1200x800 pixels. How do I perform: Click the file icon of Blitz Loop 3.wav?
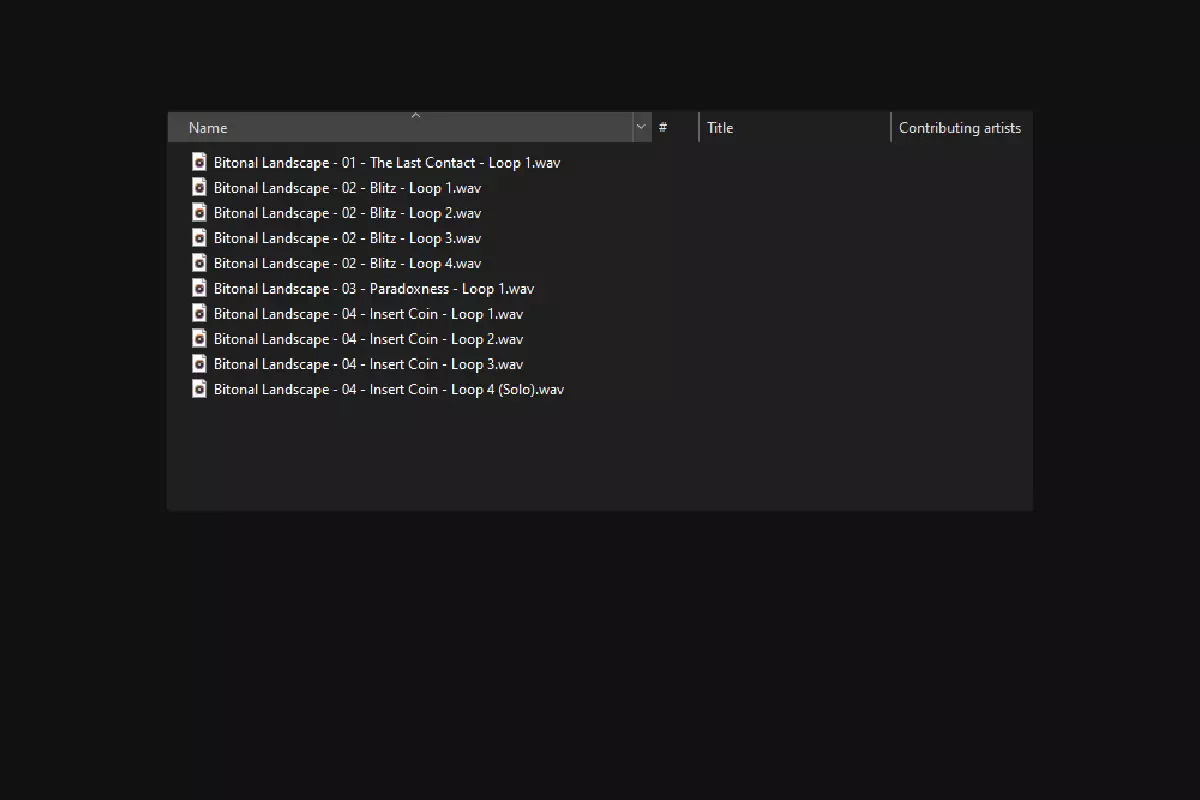tap(199, 237)
